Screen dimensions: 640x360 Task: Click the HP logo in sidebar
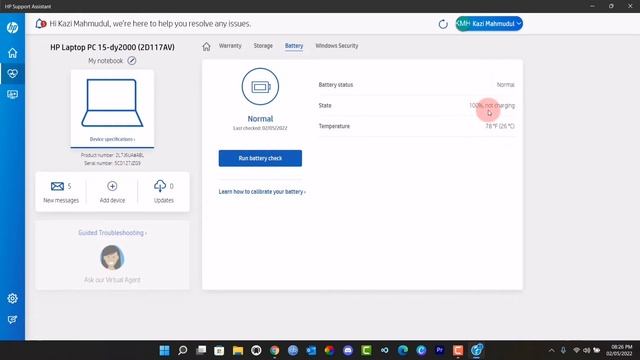[x=12, y=27]
